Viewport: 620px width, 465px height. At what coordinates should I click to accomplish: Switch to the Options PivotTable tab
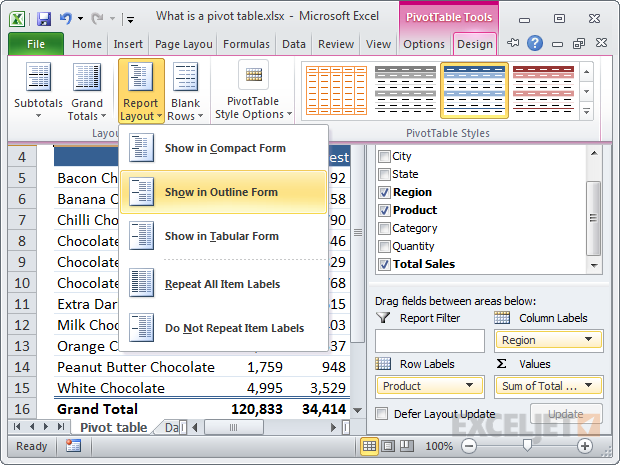tap(424, 44)
